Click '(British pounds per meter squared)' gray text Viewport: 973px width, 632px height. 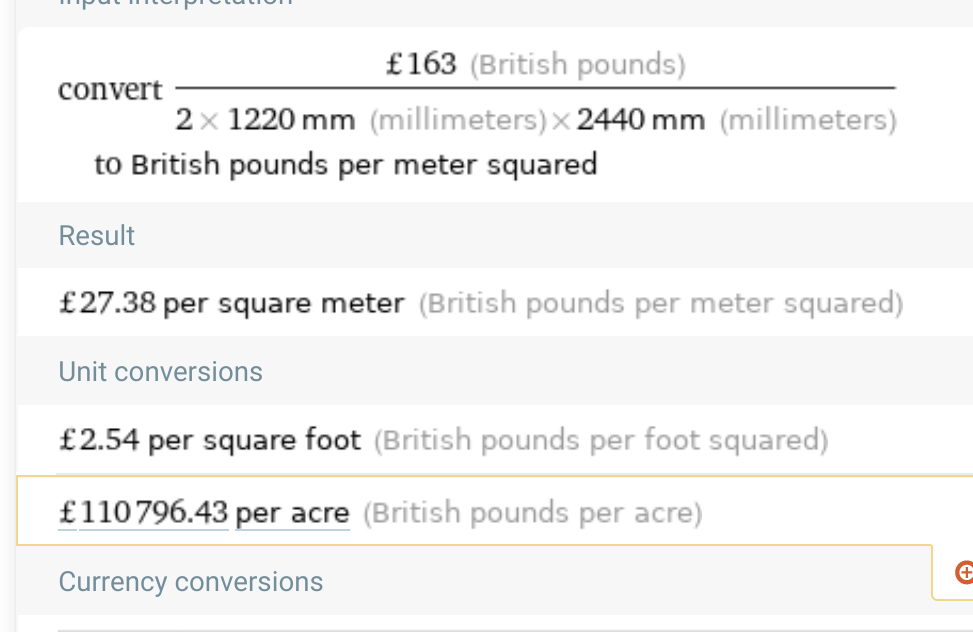click(x=661, y=304)
